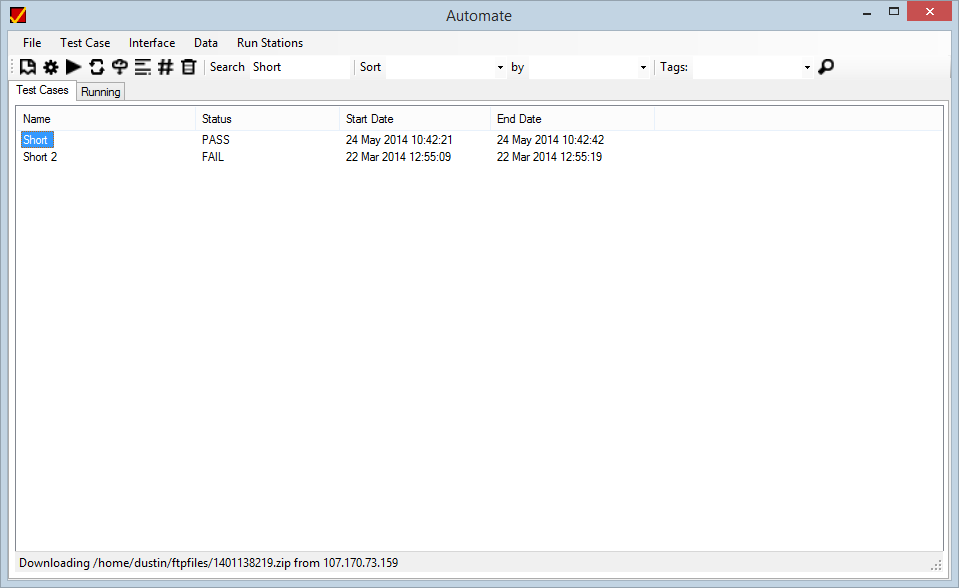Run the test with the play icon
The height and width of the screenshot is (588, 959).
(x=73, y=67)
